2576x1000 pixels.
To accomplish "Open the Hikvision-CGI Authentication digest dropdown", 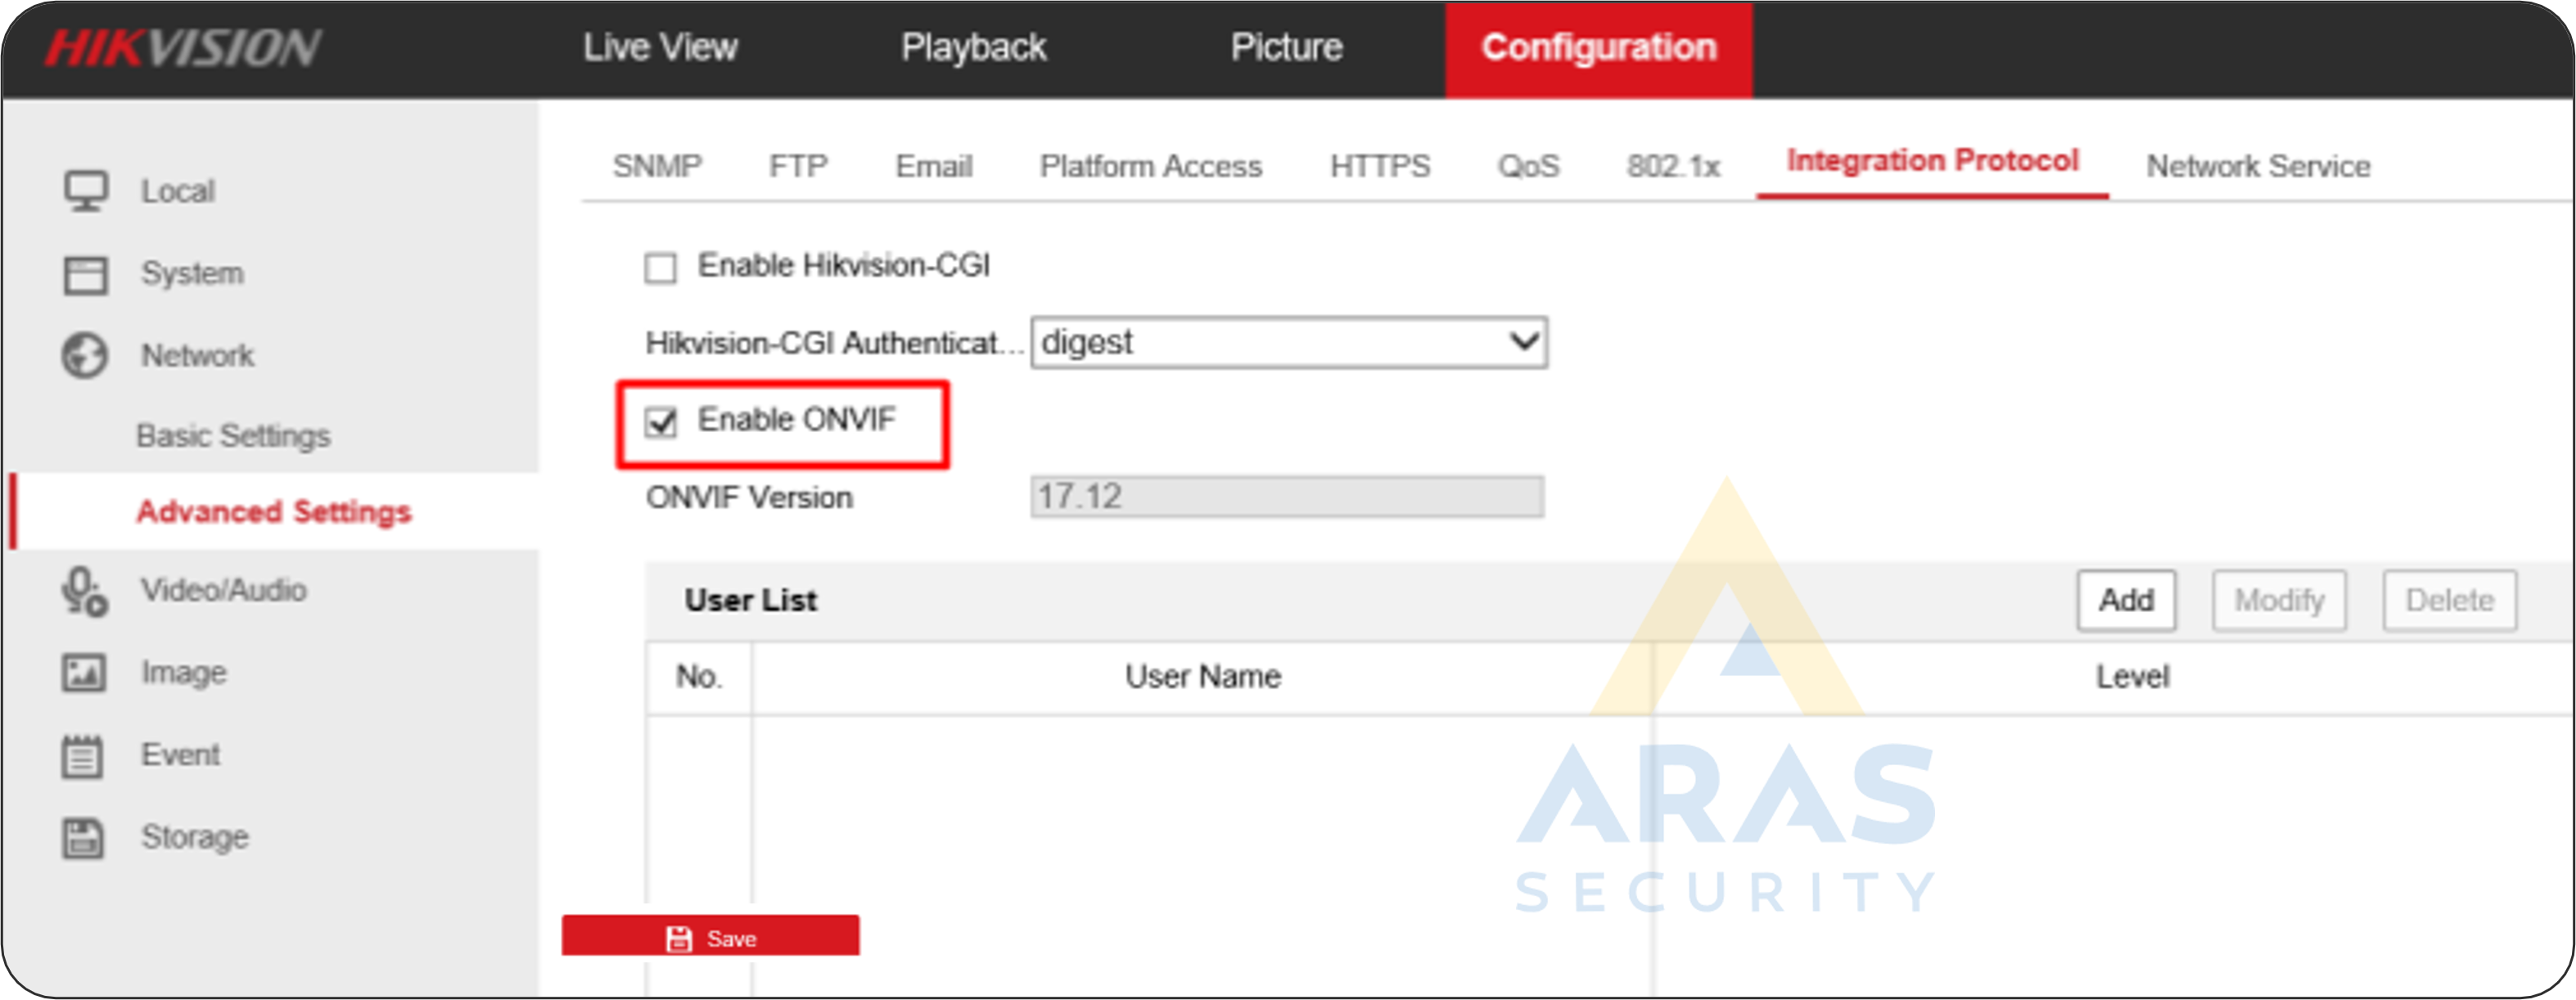I will point(1289,343).
